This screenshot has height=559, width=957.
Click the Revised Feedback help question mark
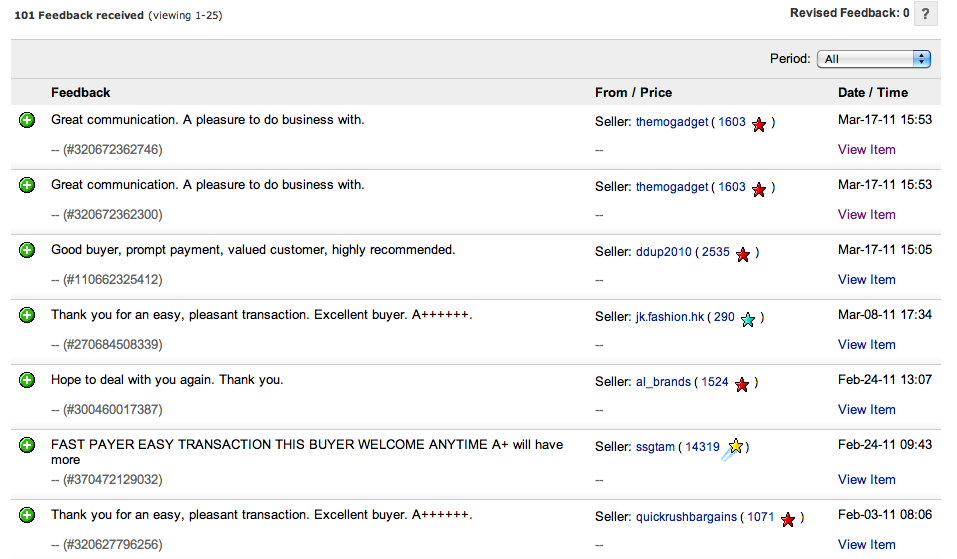coord(927,14)
